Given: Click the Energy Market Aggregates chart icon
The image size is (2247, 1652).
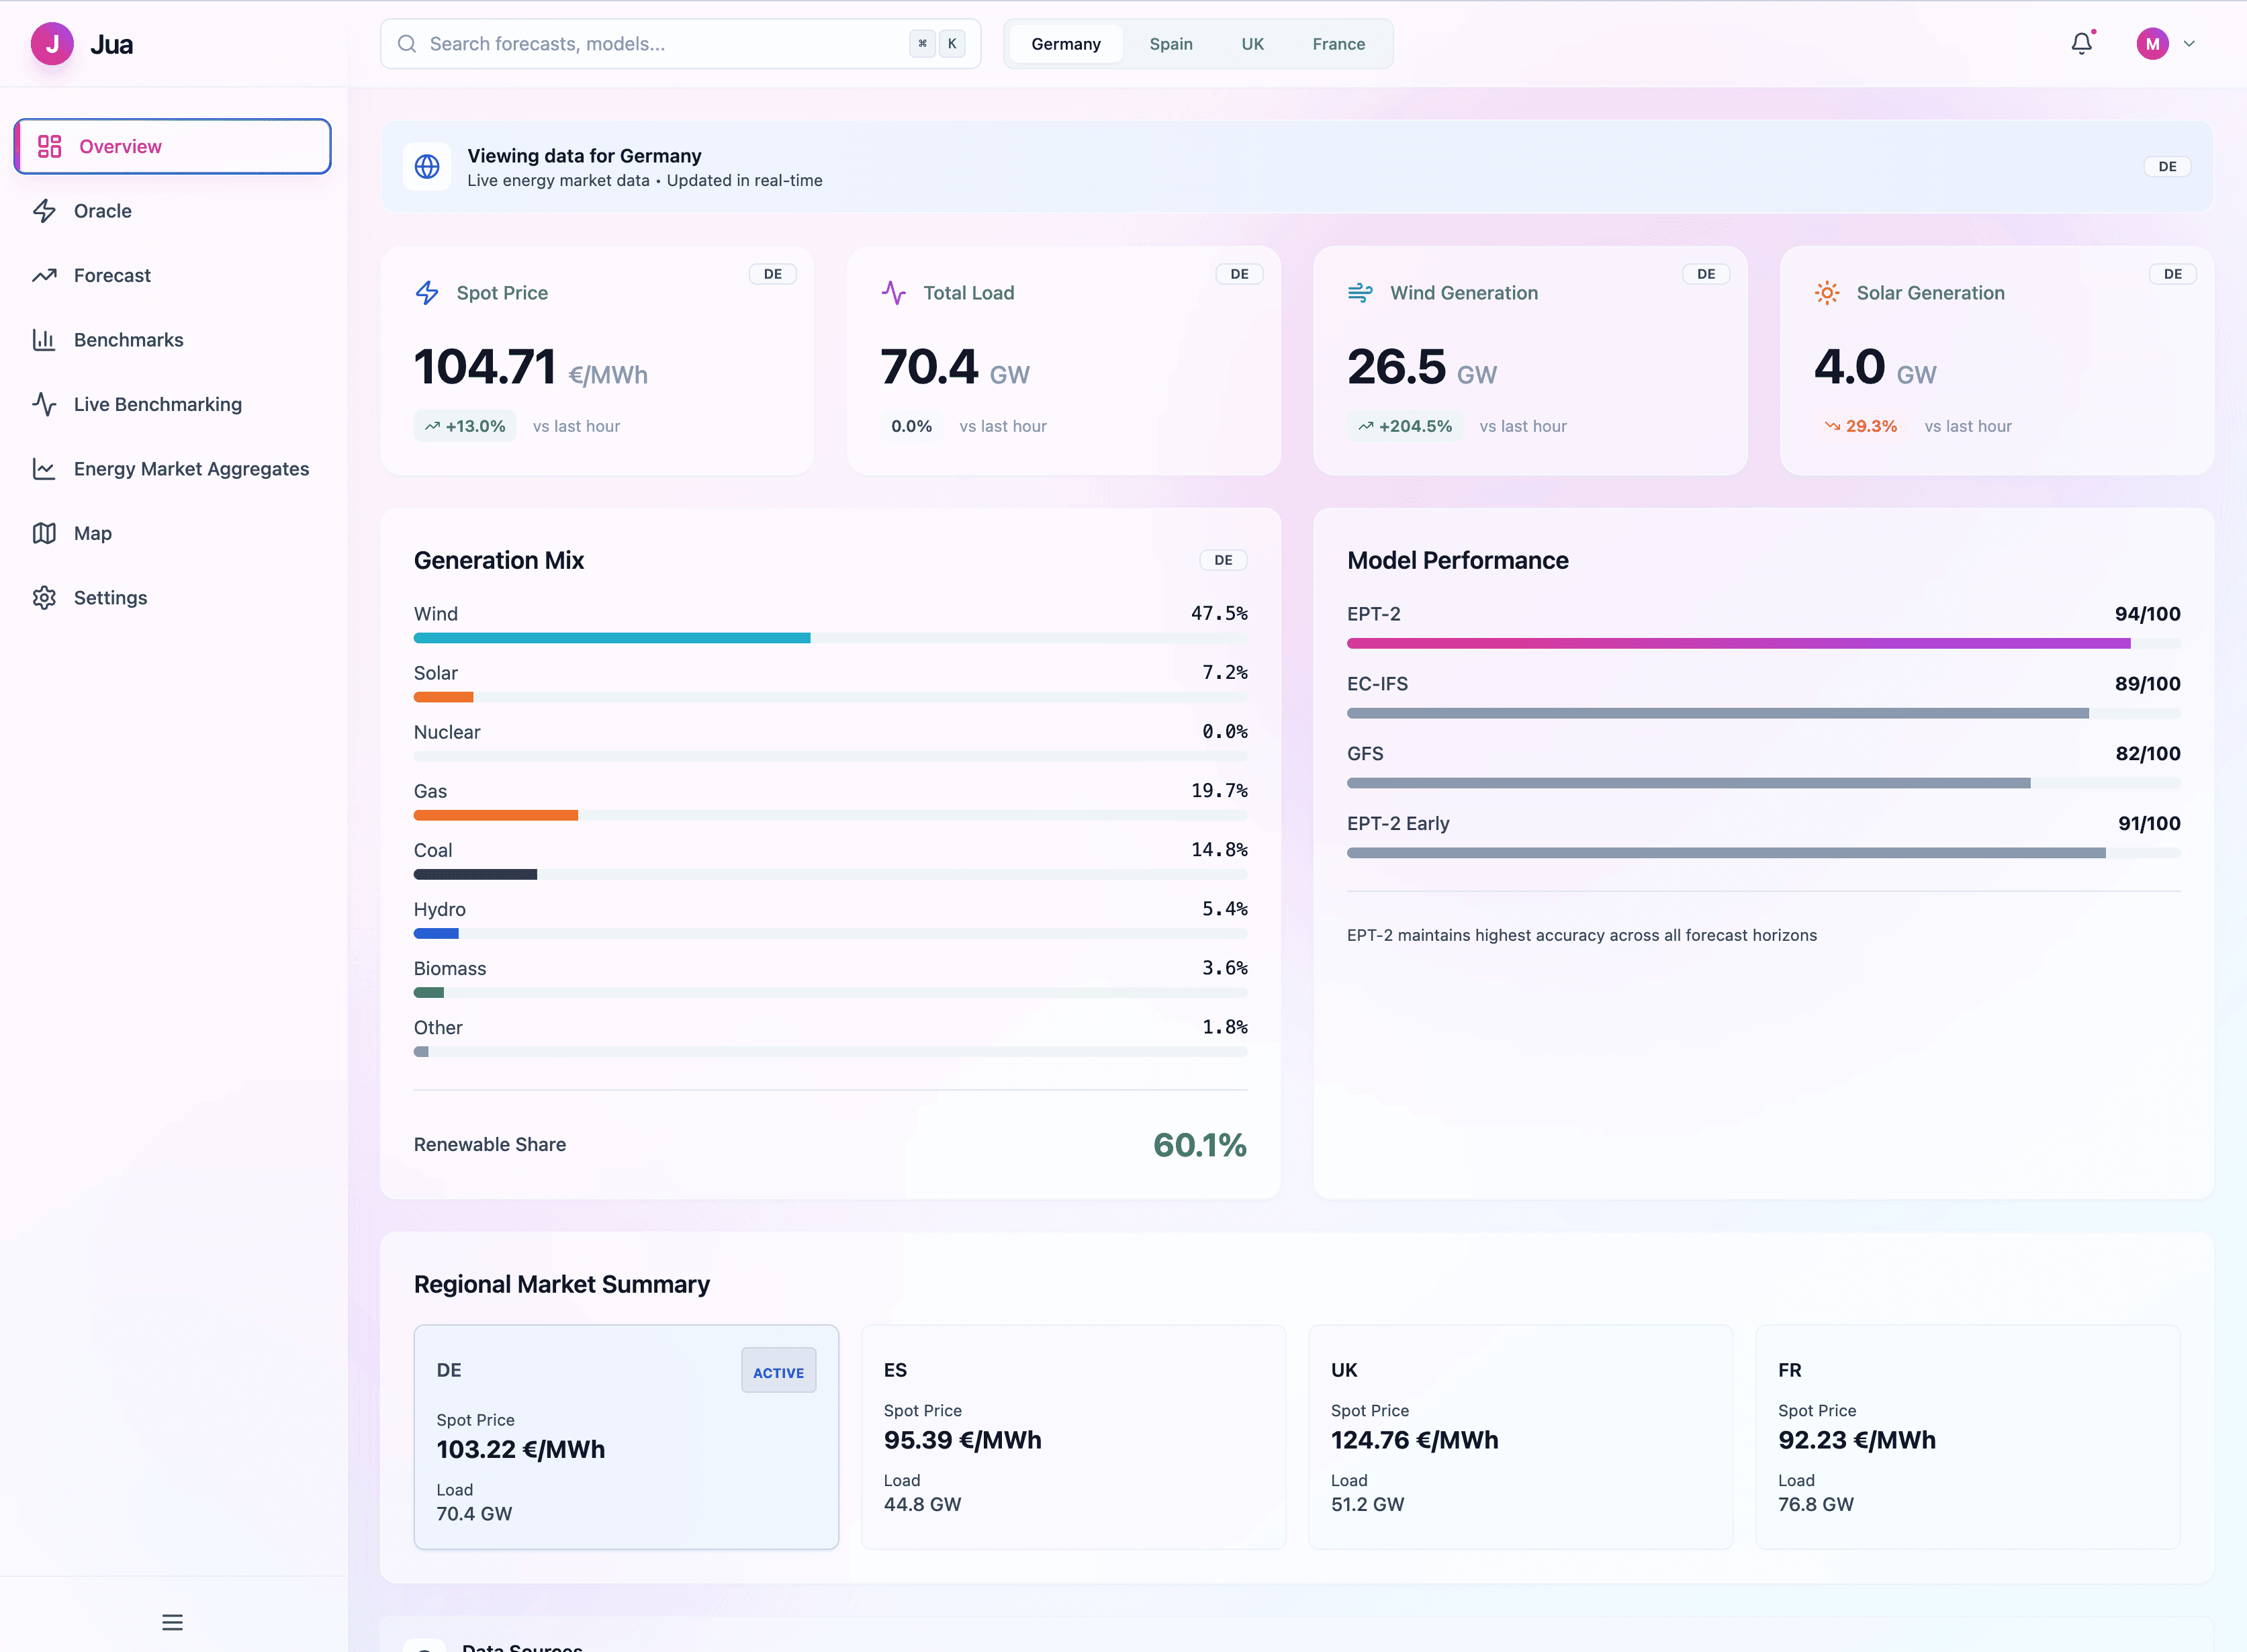Looking at the screenshot, I should click(x=44, y=469).
